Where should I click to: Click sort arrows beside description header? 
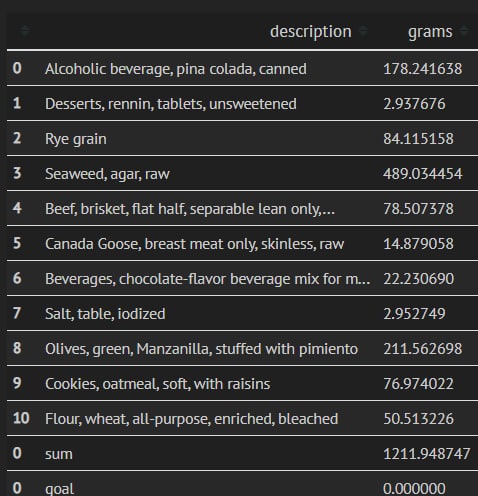pyautogui.click(x=363, y=31)
